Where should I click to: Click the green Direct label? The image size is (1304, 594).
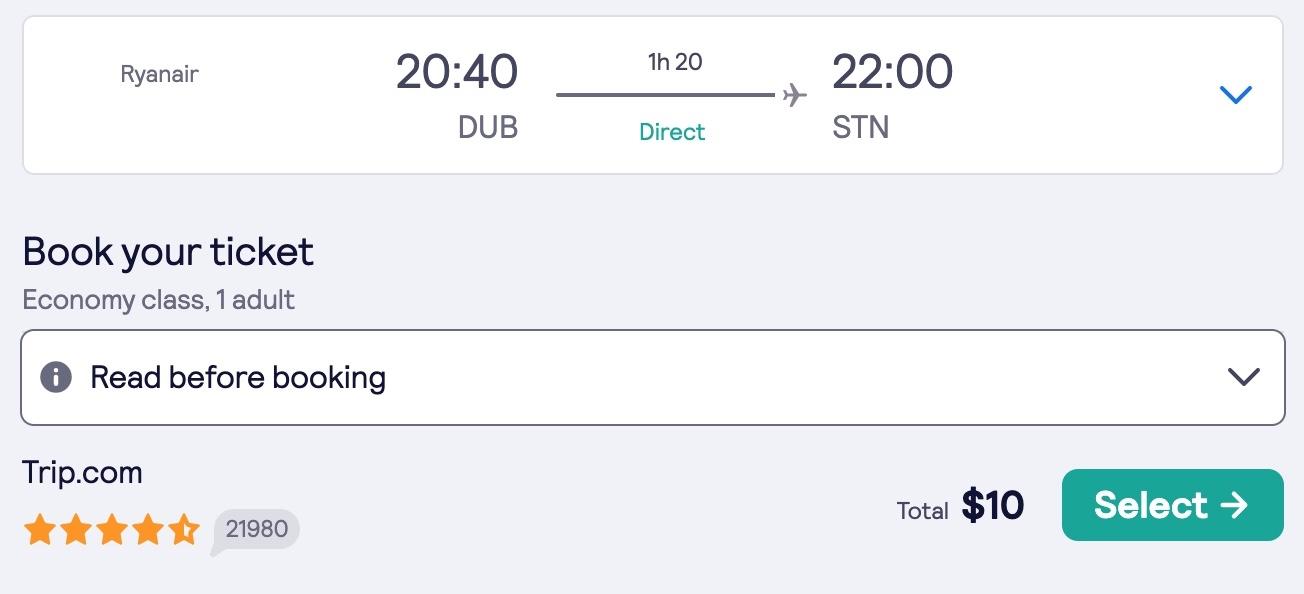(672, 132)
